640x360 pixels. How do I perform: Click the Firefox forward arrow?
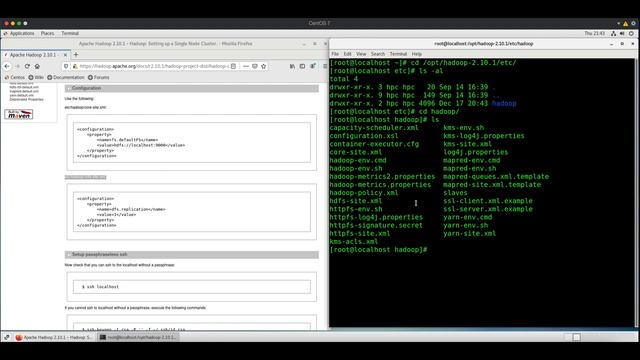click(17, 66)
